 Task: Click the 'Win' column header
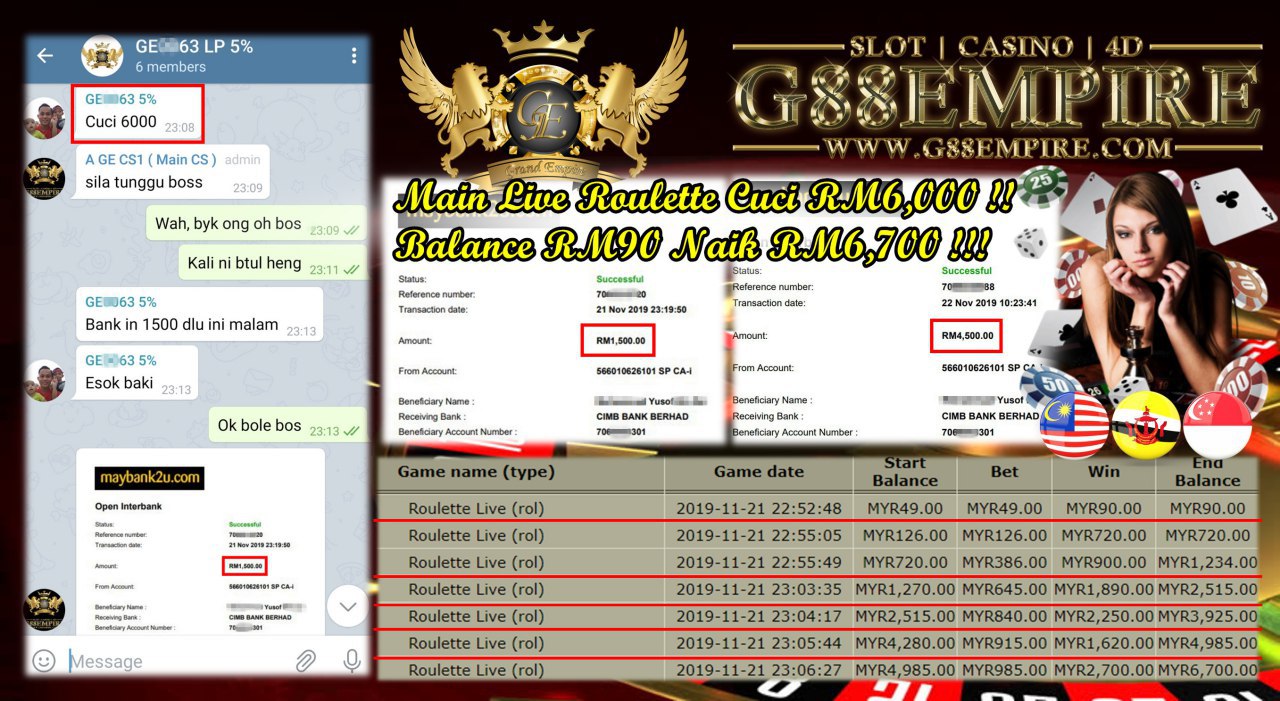click(x=1104, y=471)
